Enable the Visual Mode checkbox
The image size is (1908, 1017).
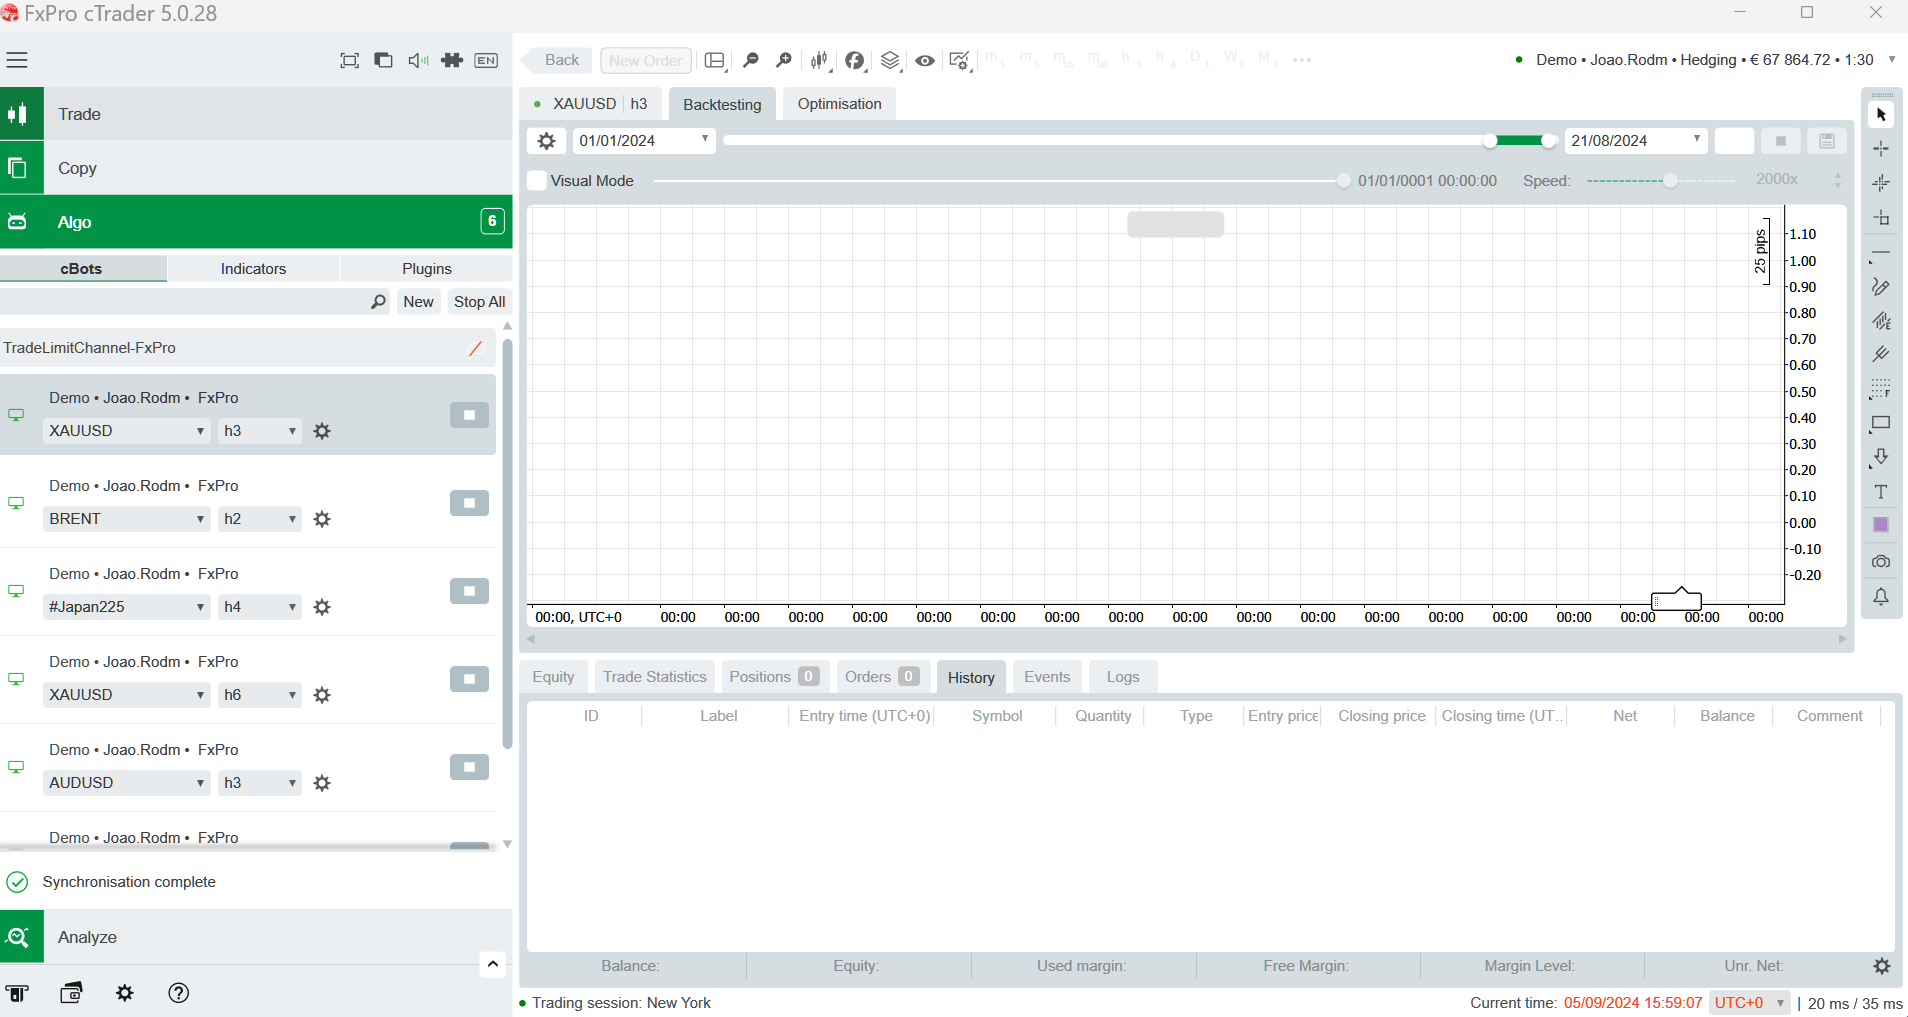[537, 181]
